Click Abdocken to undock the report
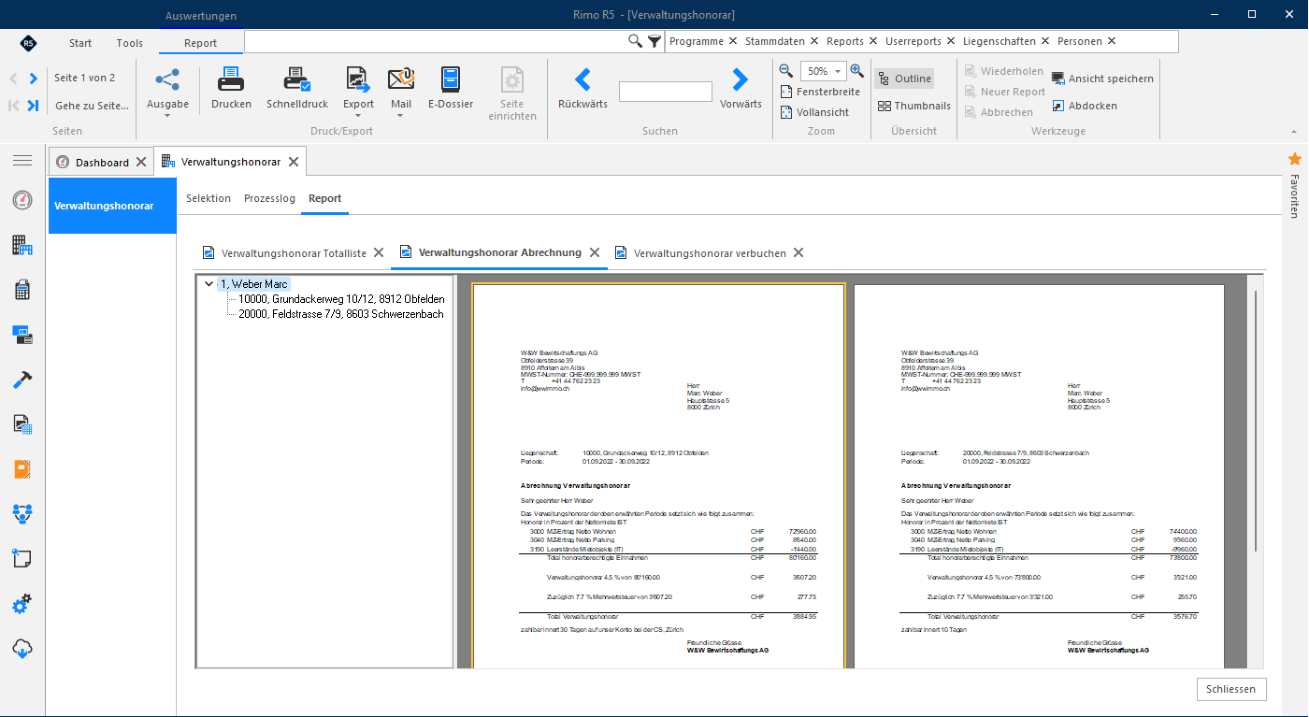The width and height of the screenshot is (1309, 717). (x=1085, y=105)
